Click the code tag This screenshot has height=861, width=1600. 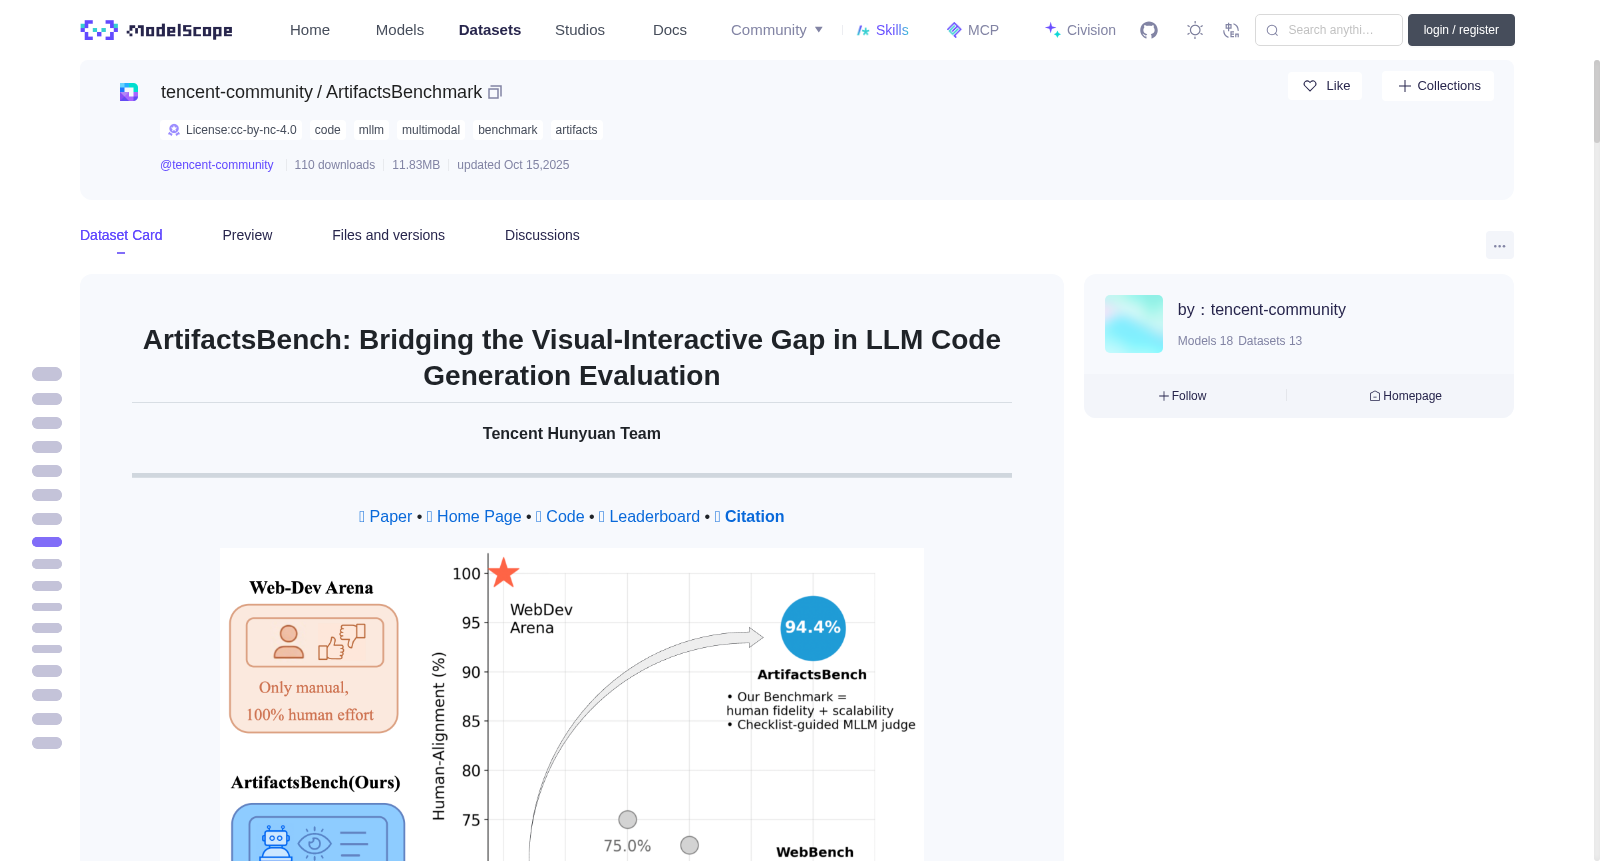point(328,130)
